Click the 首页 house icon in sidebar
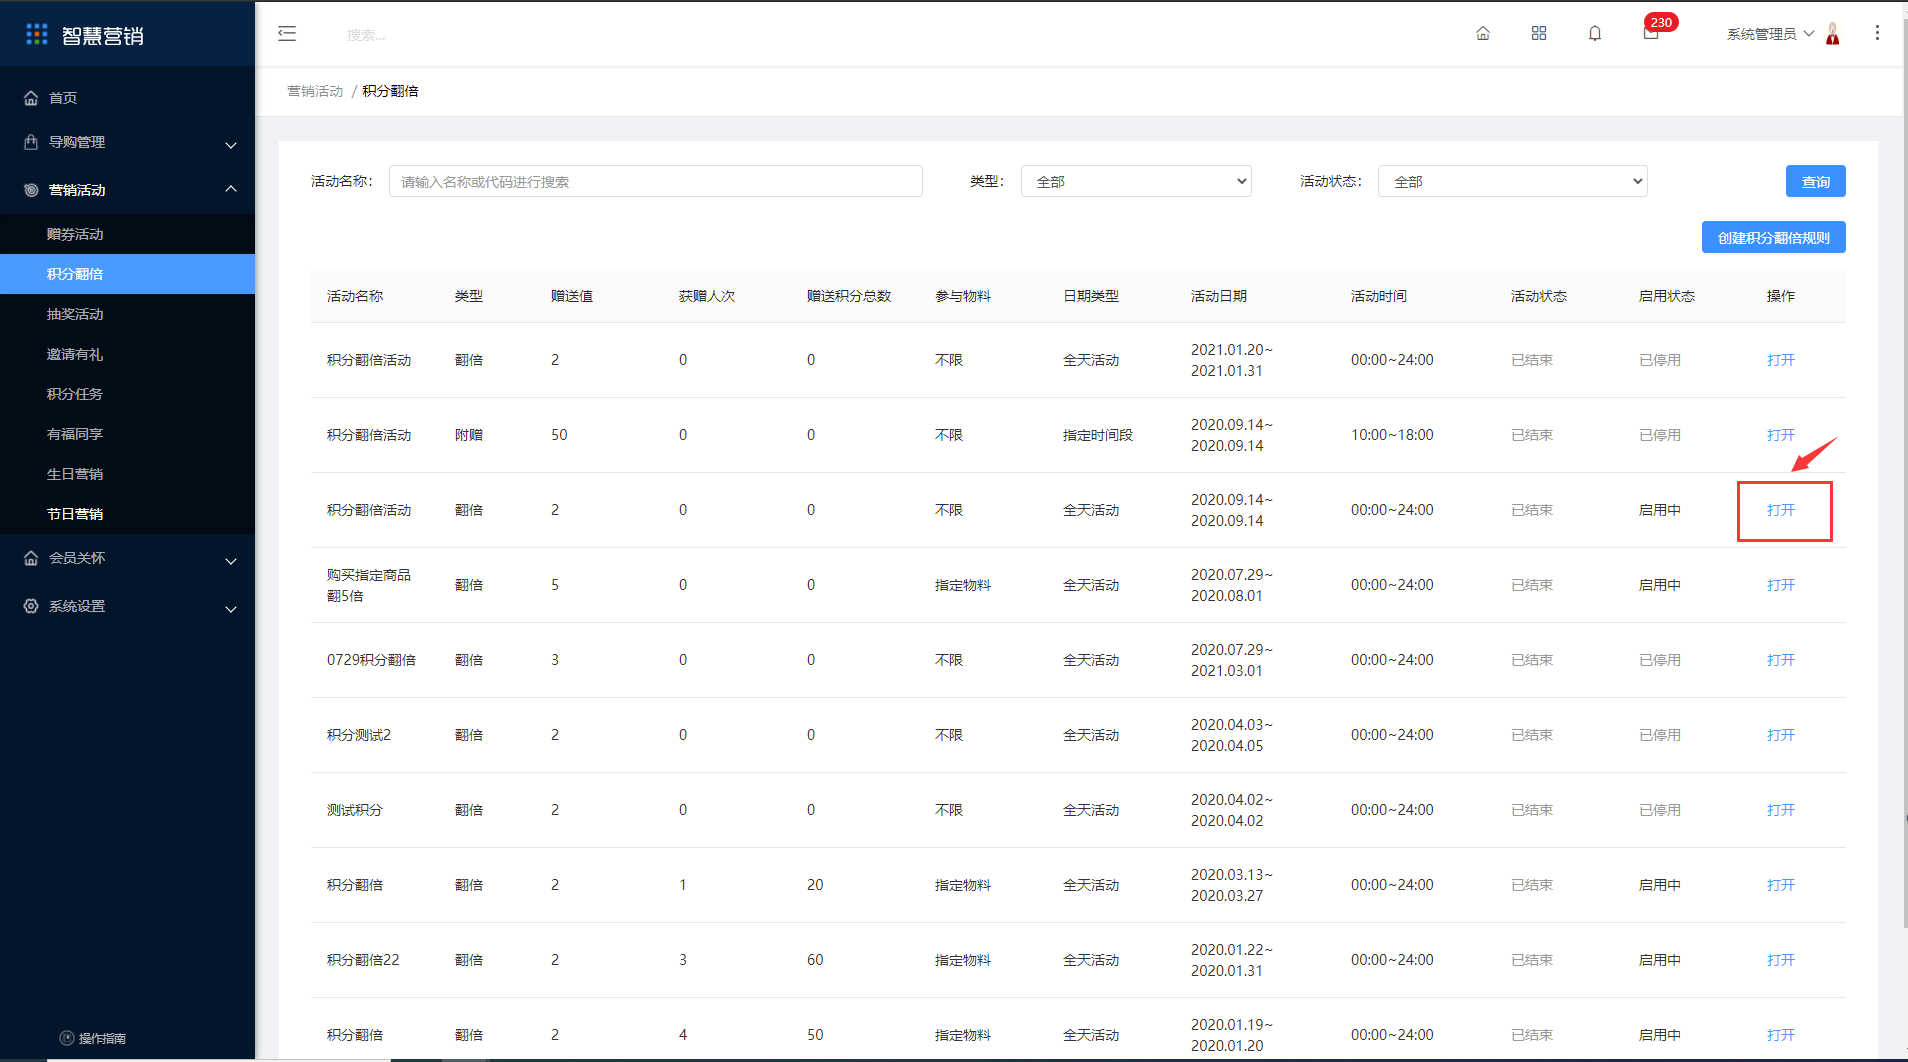1908x1062 pixels. (x=31, y=98)
